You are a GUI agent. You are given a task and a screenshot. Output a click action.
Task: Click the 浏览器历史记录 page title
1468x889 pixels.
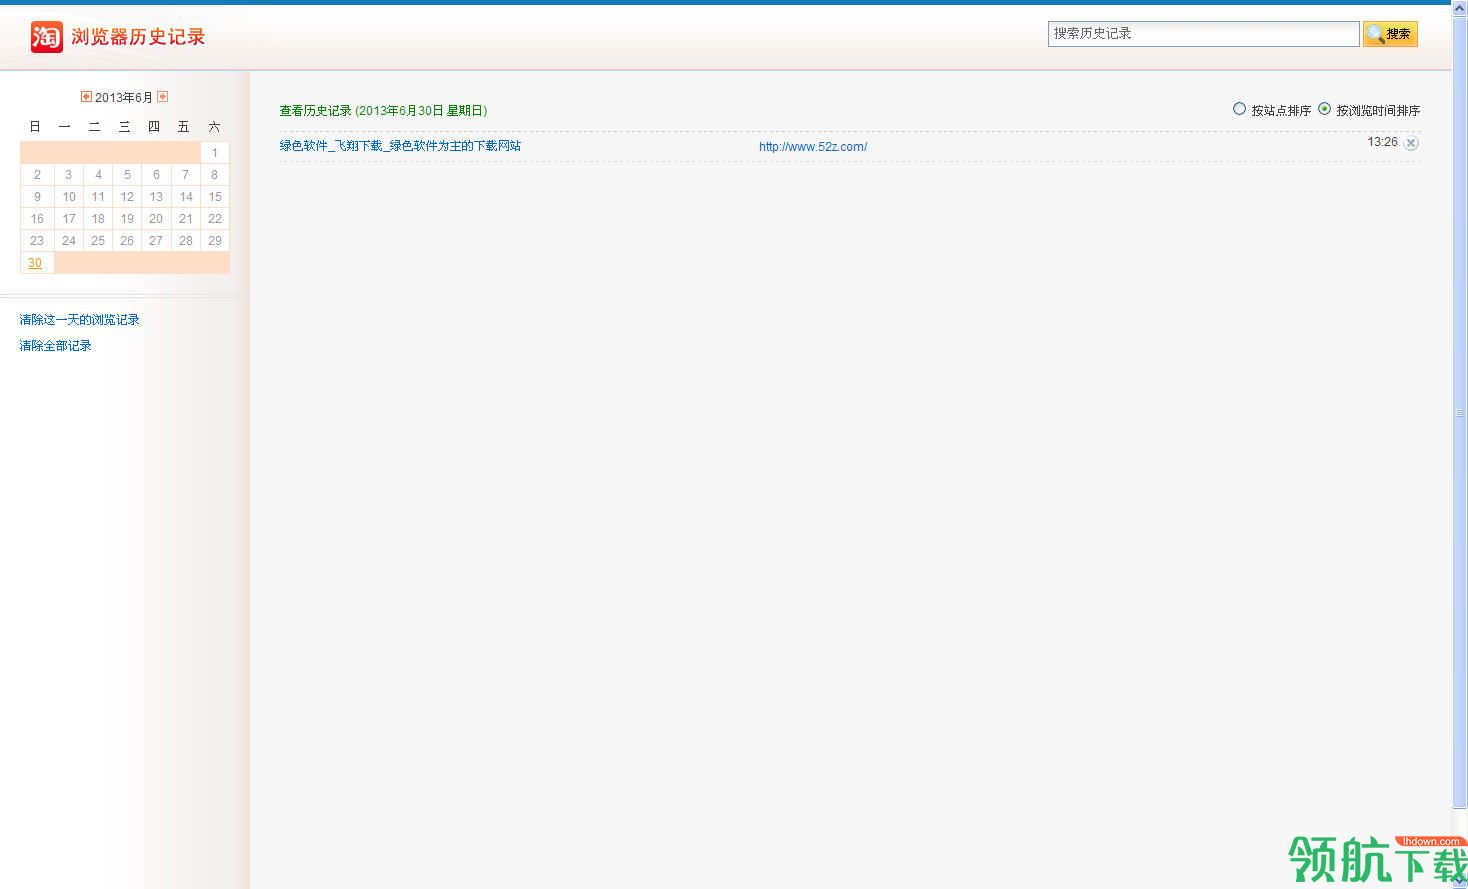click(x=138, y=37)
